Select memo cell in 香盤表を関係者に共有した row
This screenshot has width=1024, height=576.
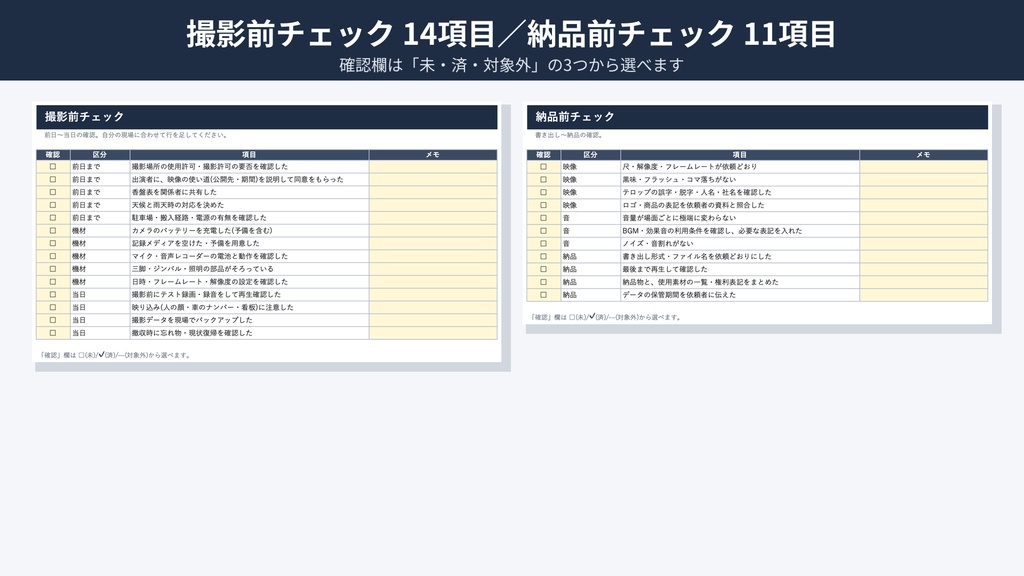[x=433, y=192]
